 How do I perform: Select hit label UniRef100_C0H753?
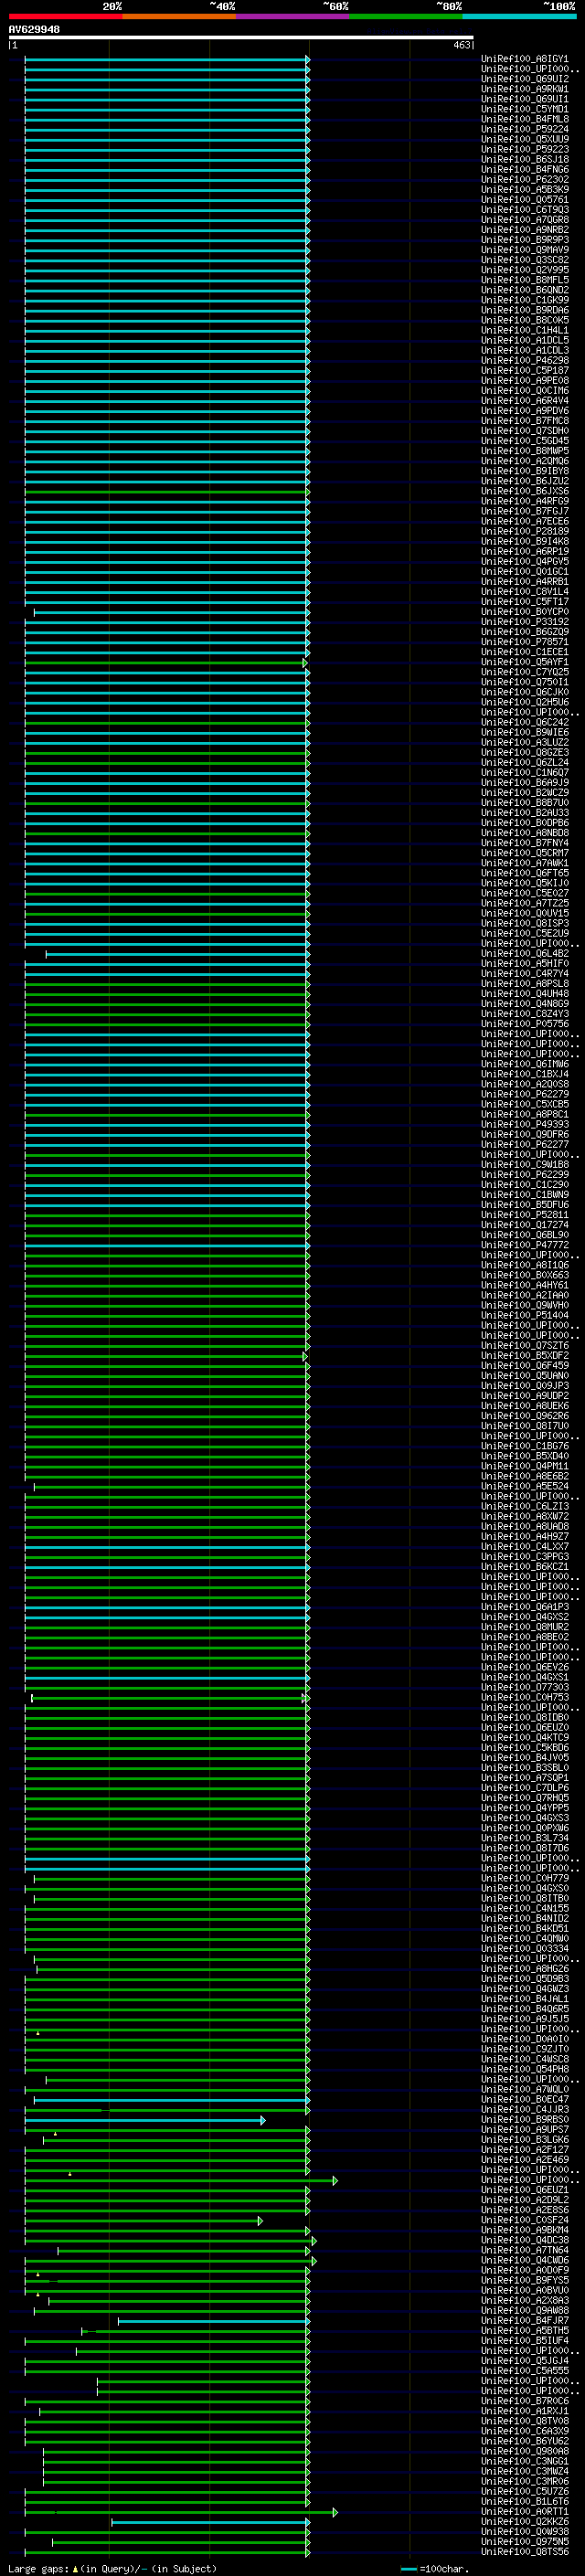click(525, 1697)
